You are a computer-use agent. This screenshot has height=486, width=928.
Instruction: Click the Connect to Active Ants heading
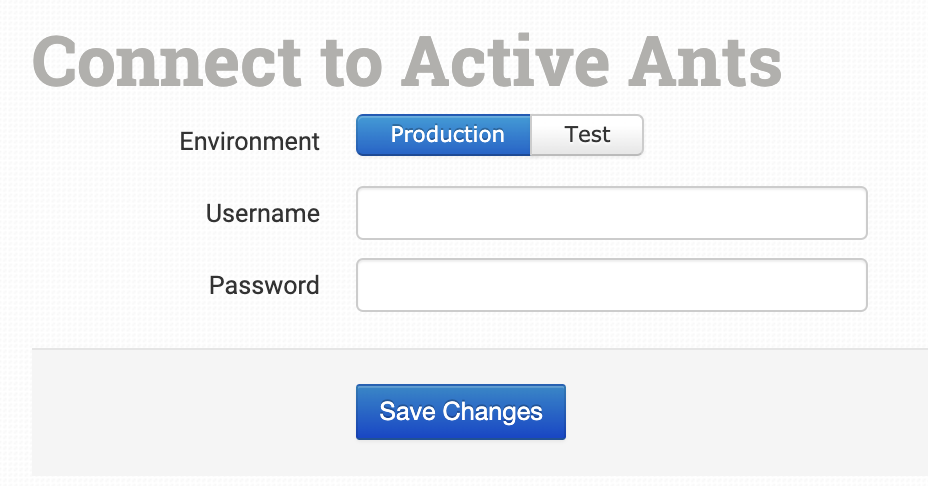[407, 61]
